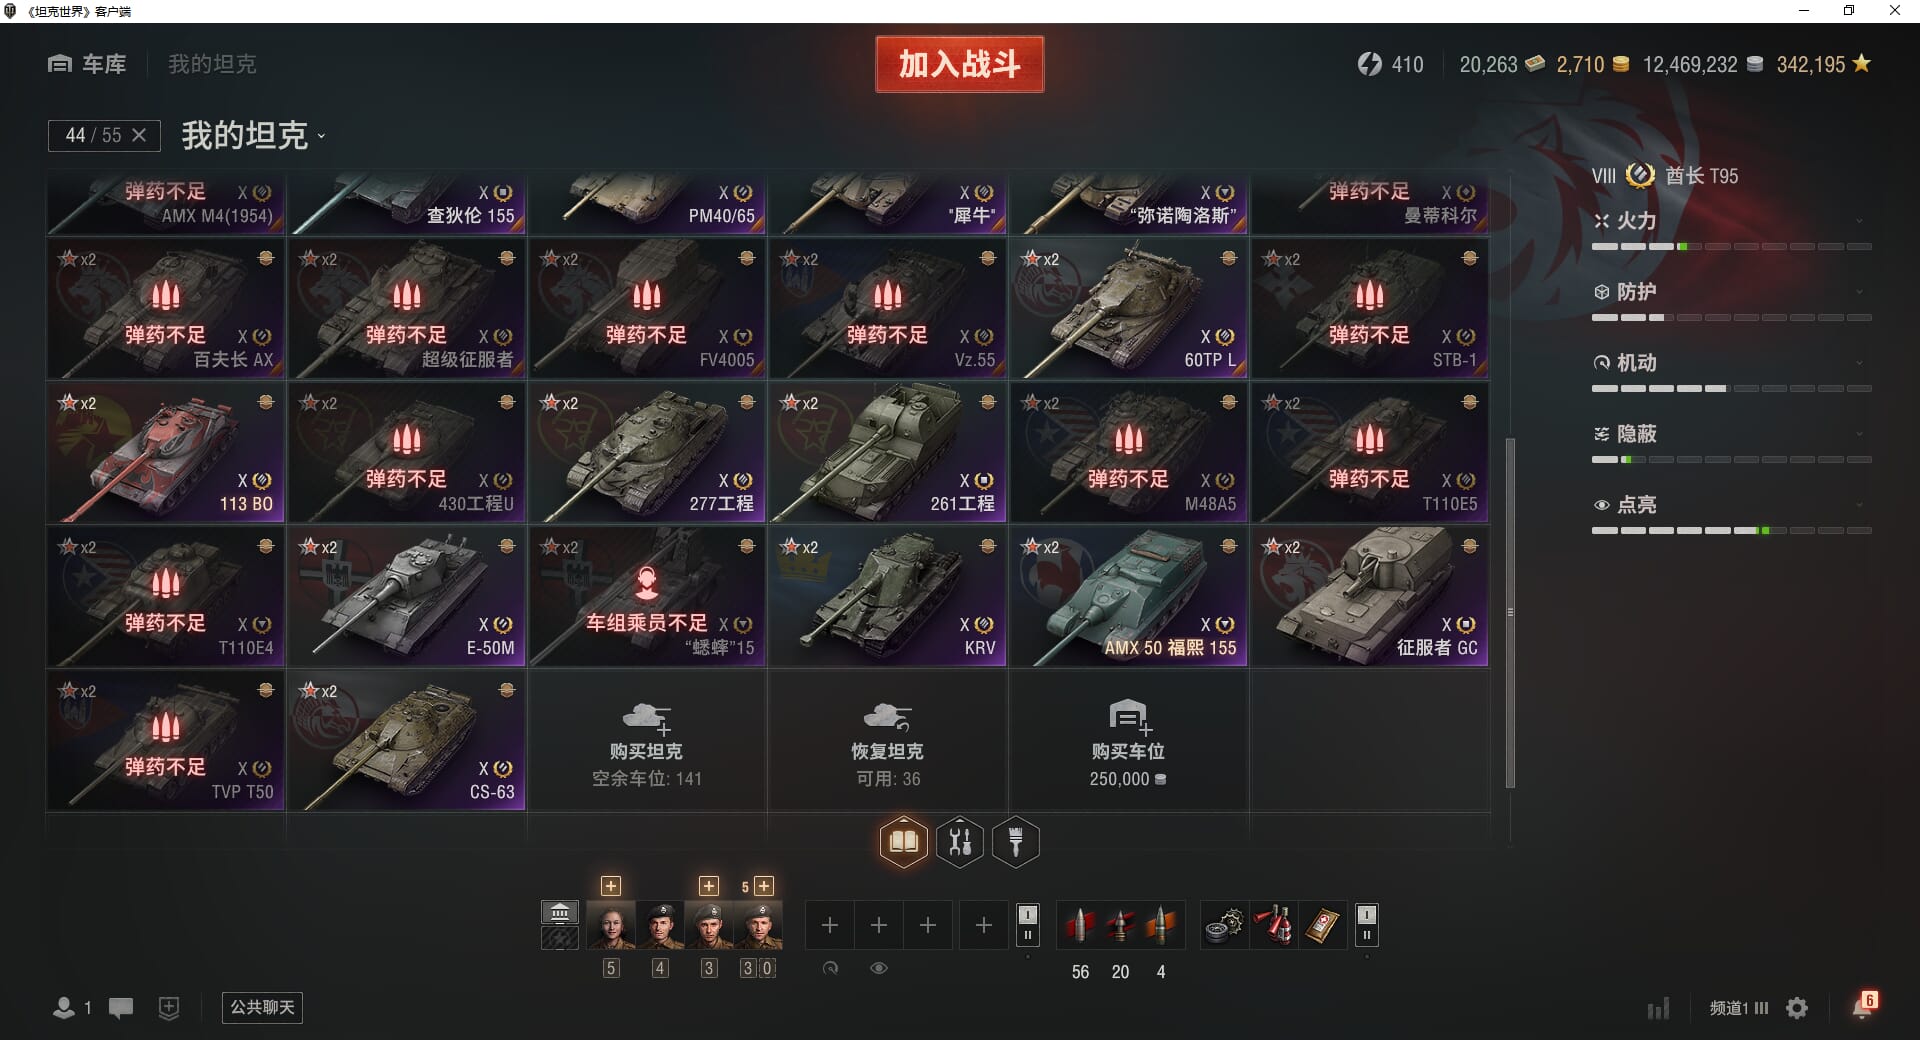Toggle the pause switch next to consumables

coord(1367,925)
